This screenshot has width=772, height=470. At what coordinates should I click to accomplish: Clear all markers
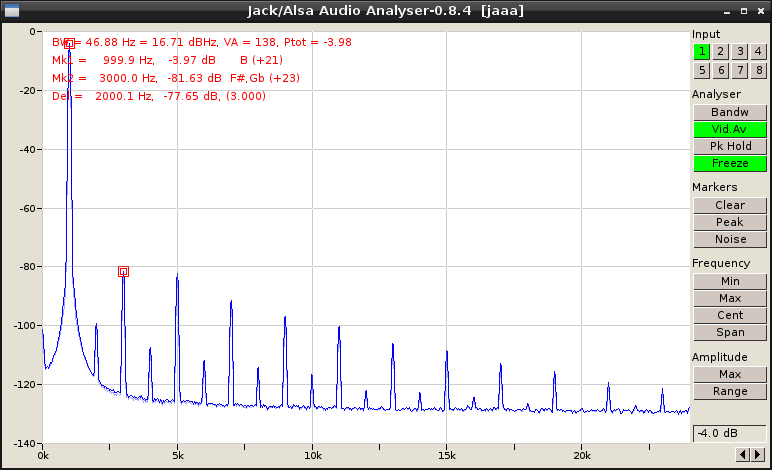pyautogui.click(x=730, y=205)
